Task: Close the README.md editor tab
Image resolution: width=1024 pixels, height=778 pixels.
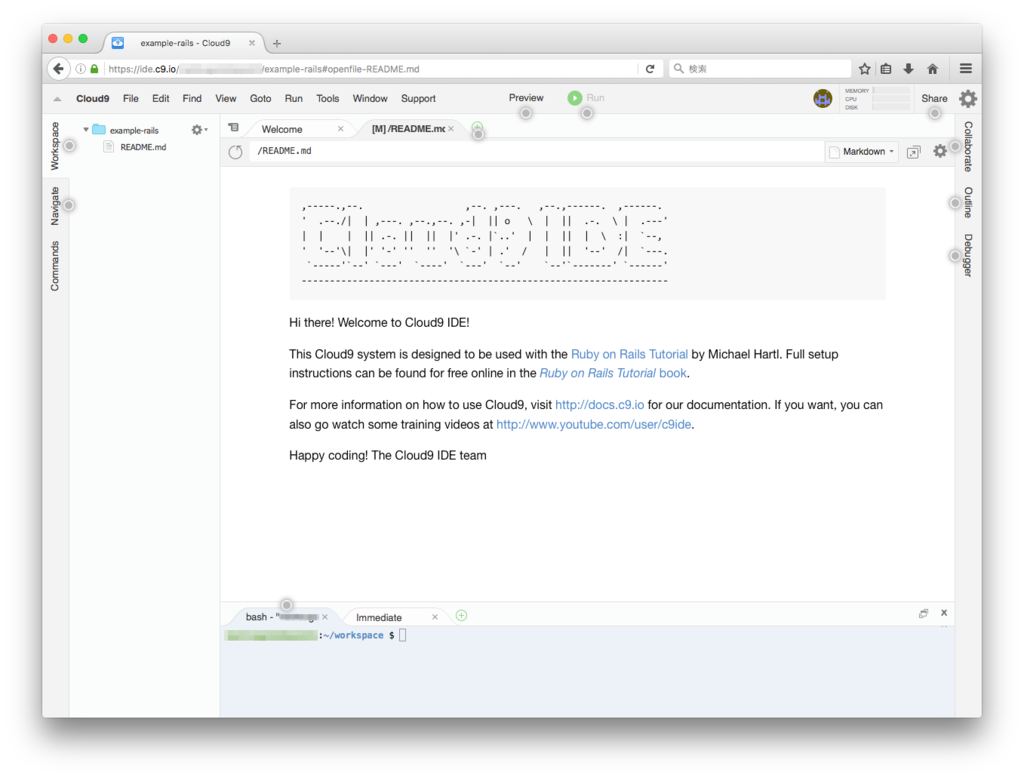Action: point(451,129)
